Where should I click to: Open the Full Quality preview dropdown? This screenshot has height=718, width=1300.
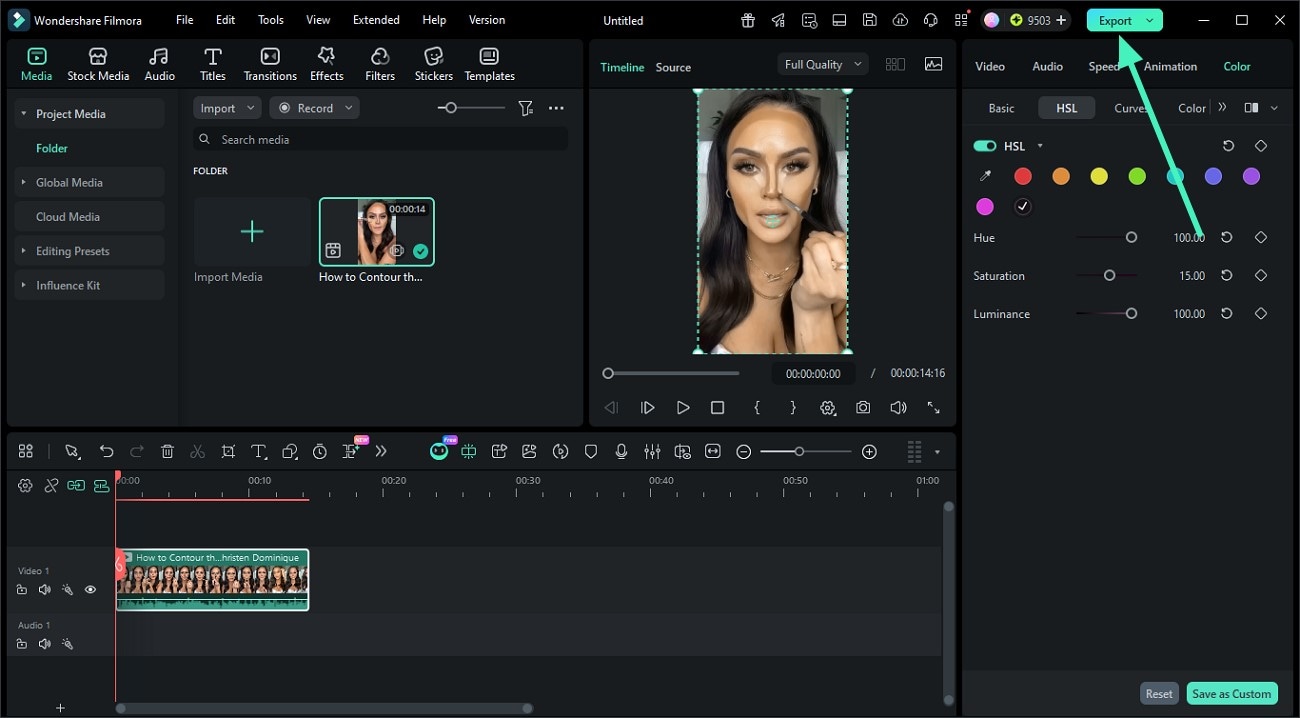click(822, 63)
